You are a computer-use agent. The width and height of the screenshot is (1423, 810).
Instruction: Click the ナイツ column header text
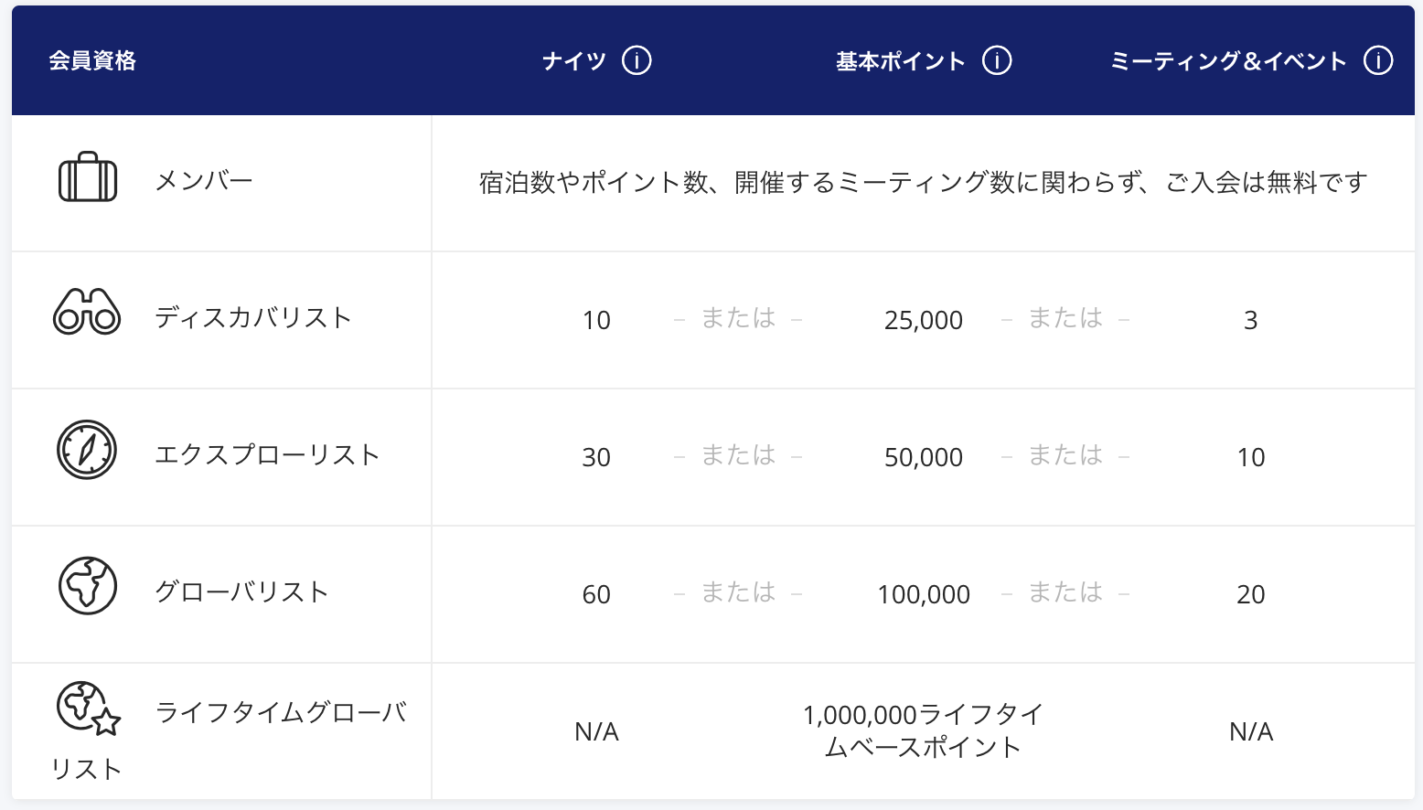(x=574, y=61)
